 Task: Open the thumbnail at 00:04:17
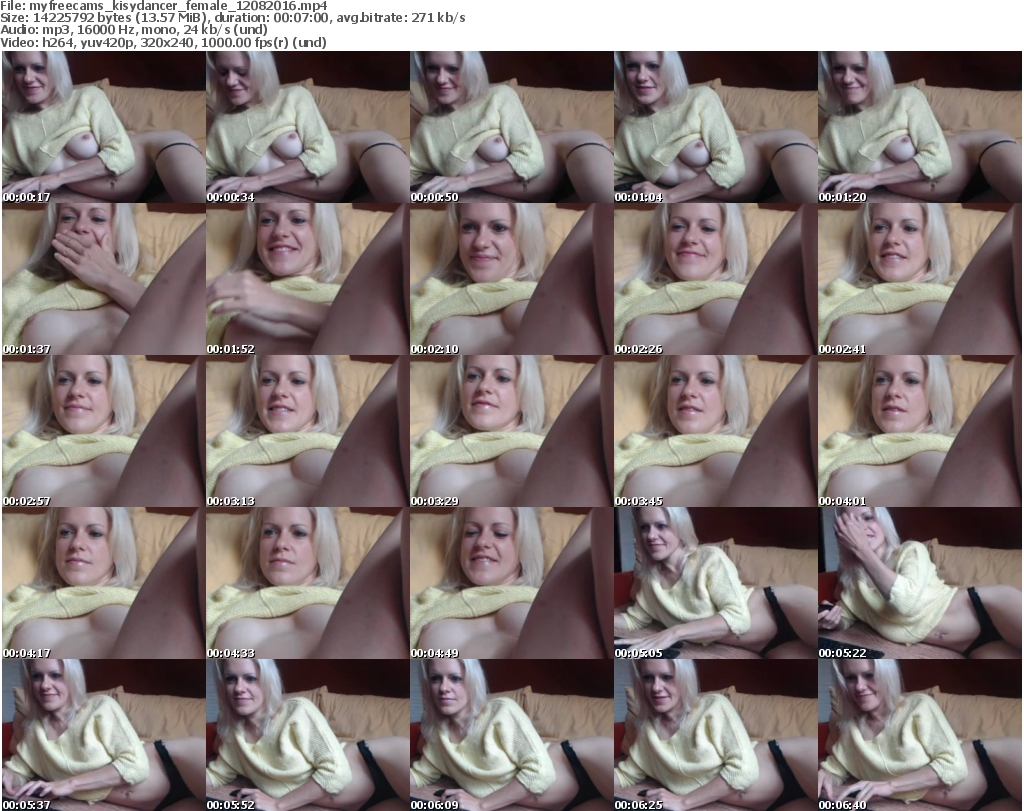pyautogui.click(x=104, y=583)
